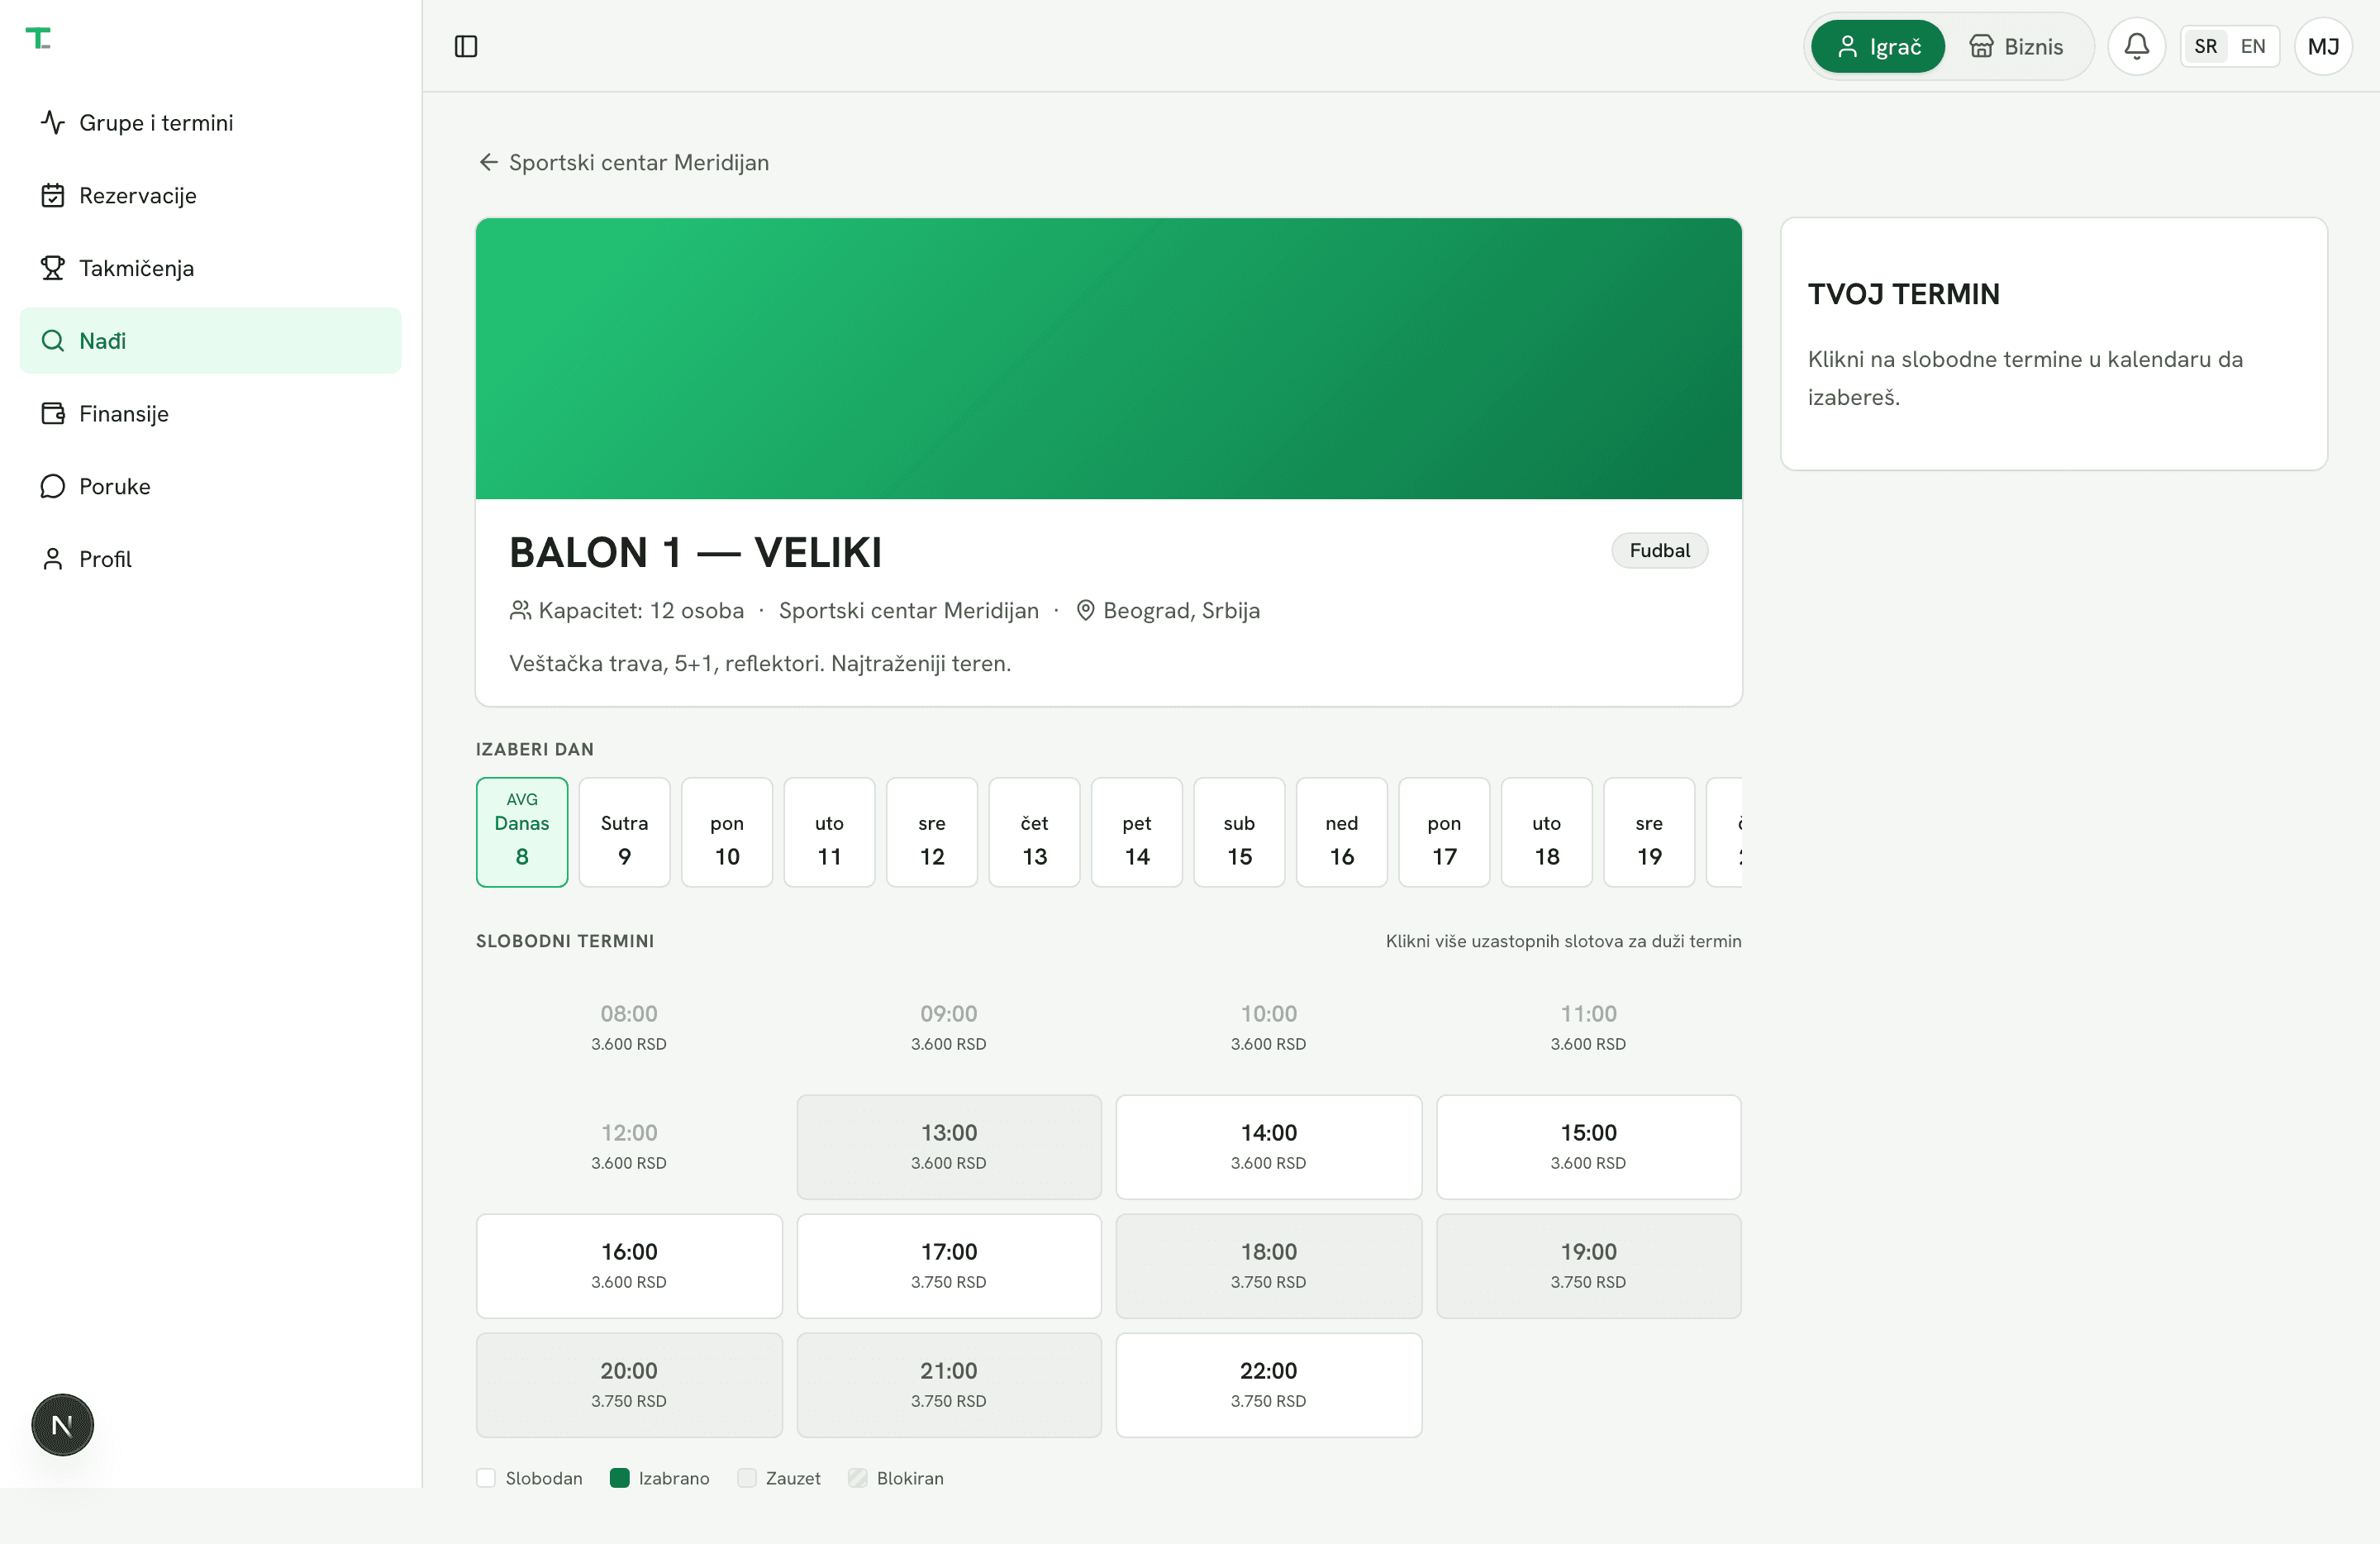Set language to SR
2380x1544 pixels.
[x=2205, y=46]
